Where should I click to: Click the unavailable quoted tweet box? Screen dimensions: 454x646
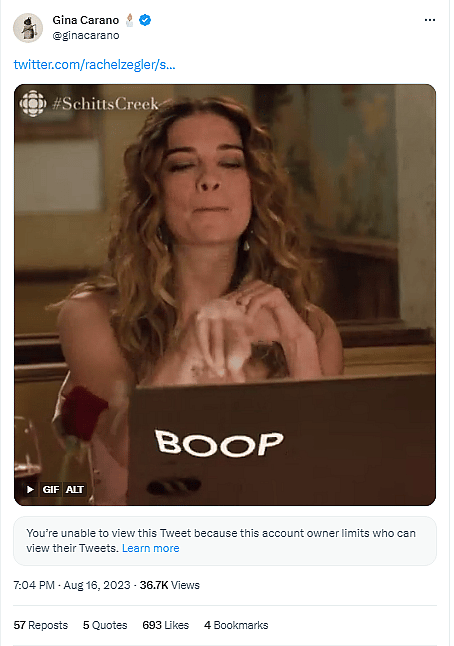tap(225, 541)
